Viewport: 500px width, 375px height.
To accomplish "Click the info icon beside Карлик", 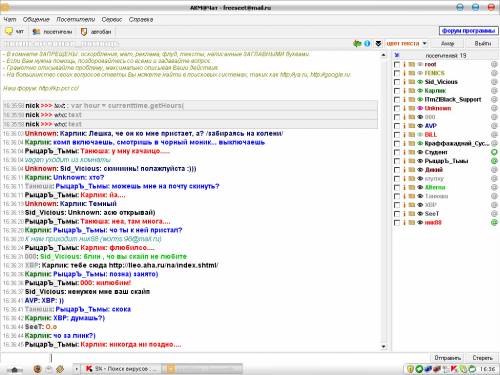I will tap(405, 91).
